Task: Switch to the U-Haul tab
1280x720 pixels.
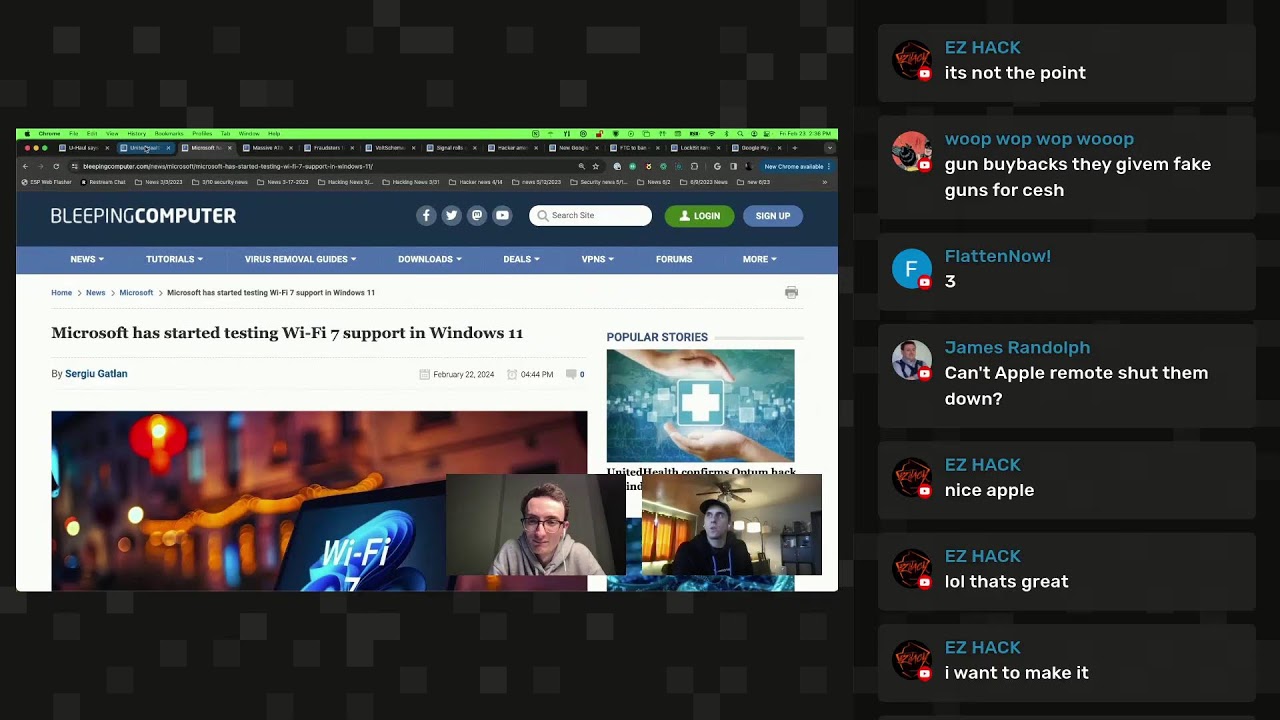Action: 82,148
